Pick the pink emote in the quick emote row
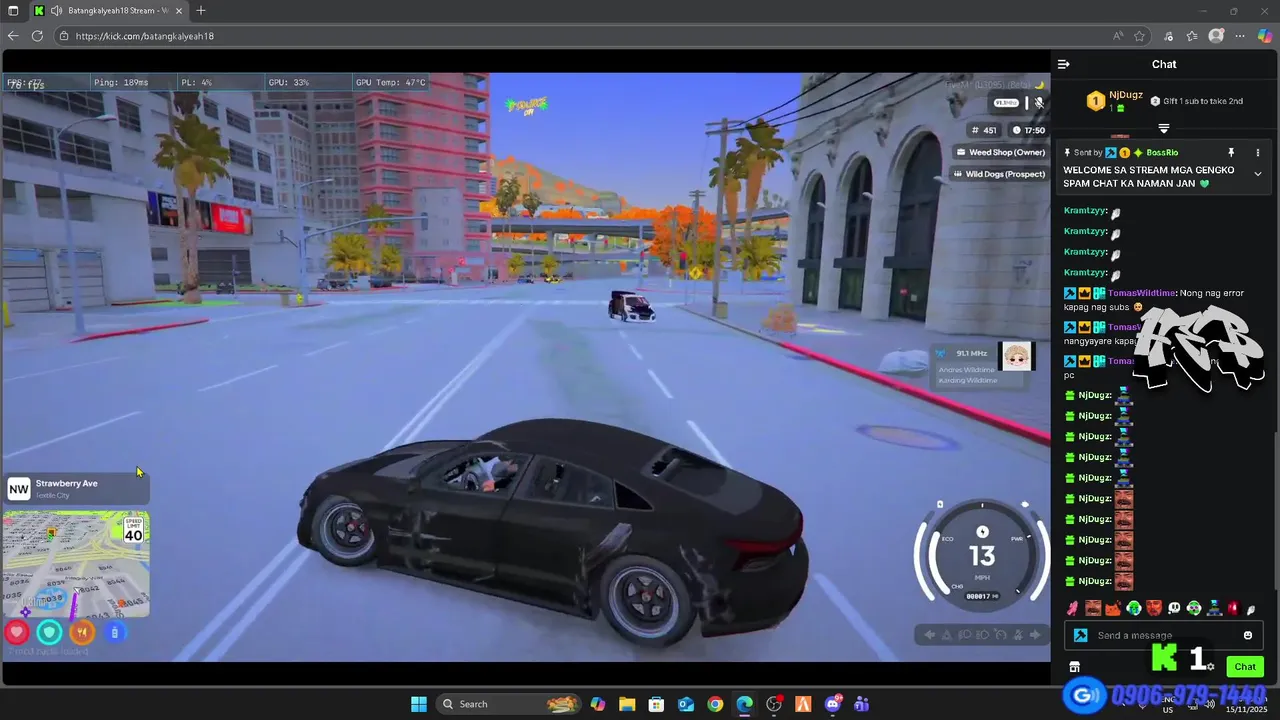The width and height of the screenshot is (1280, 720). click(1072, 608)
